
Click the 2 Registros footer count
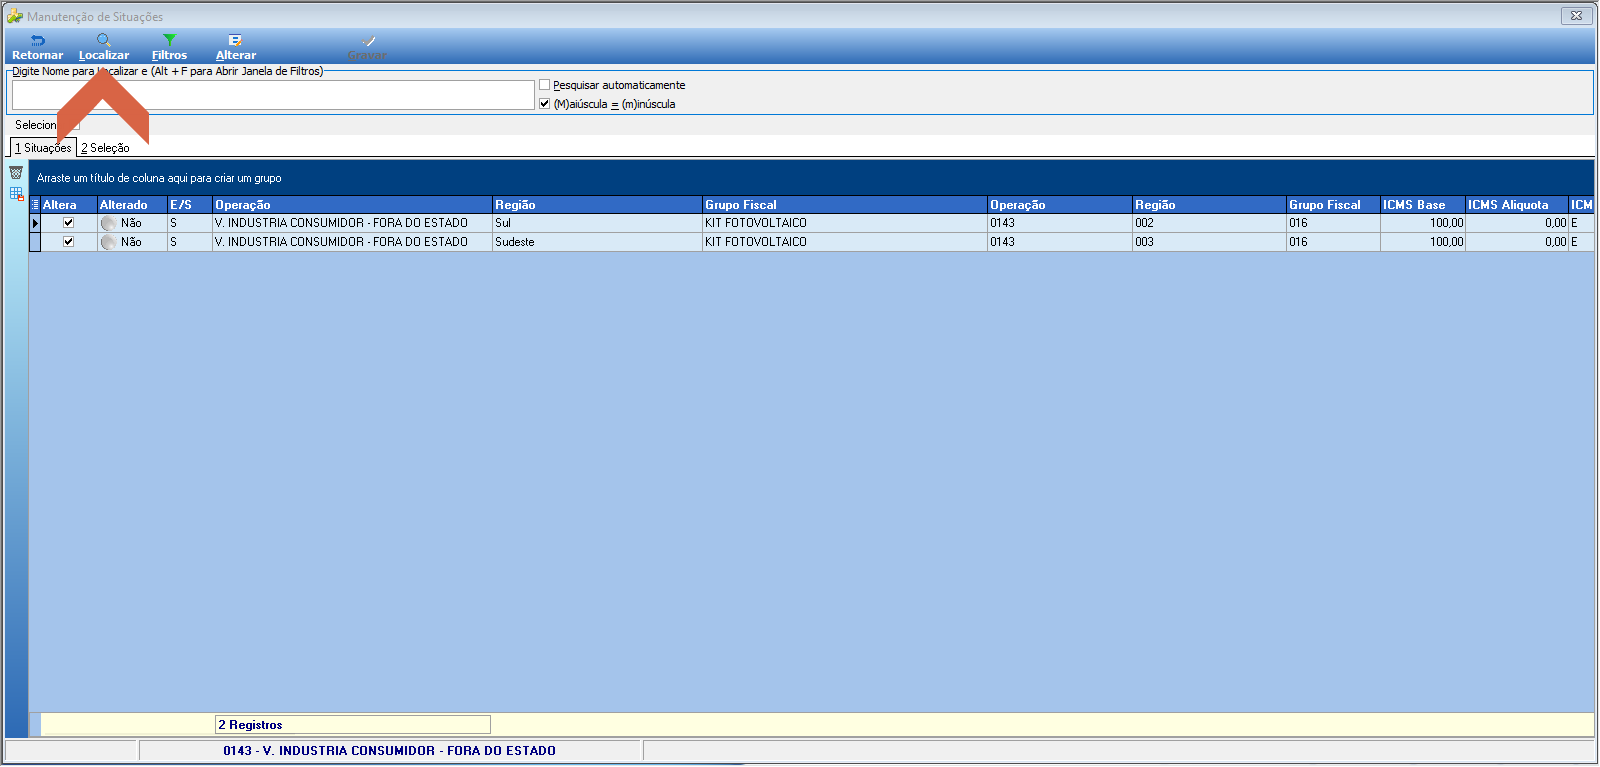[352, 725]
